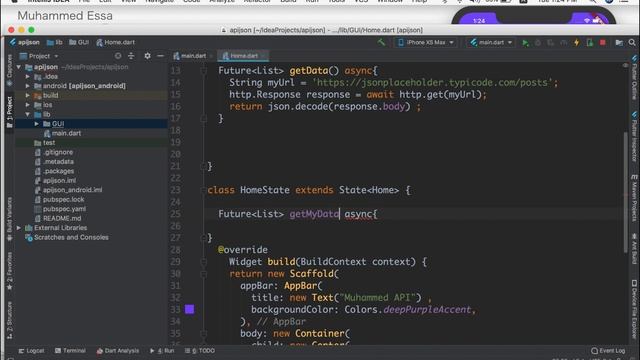Click the fold marker on line 13 gutter

[203, 71]
